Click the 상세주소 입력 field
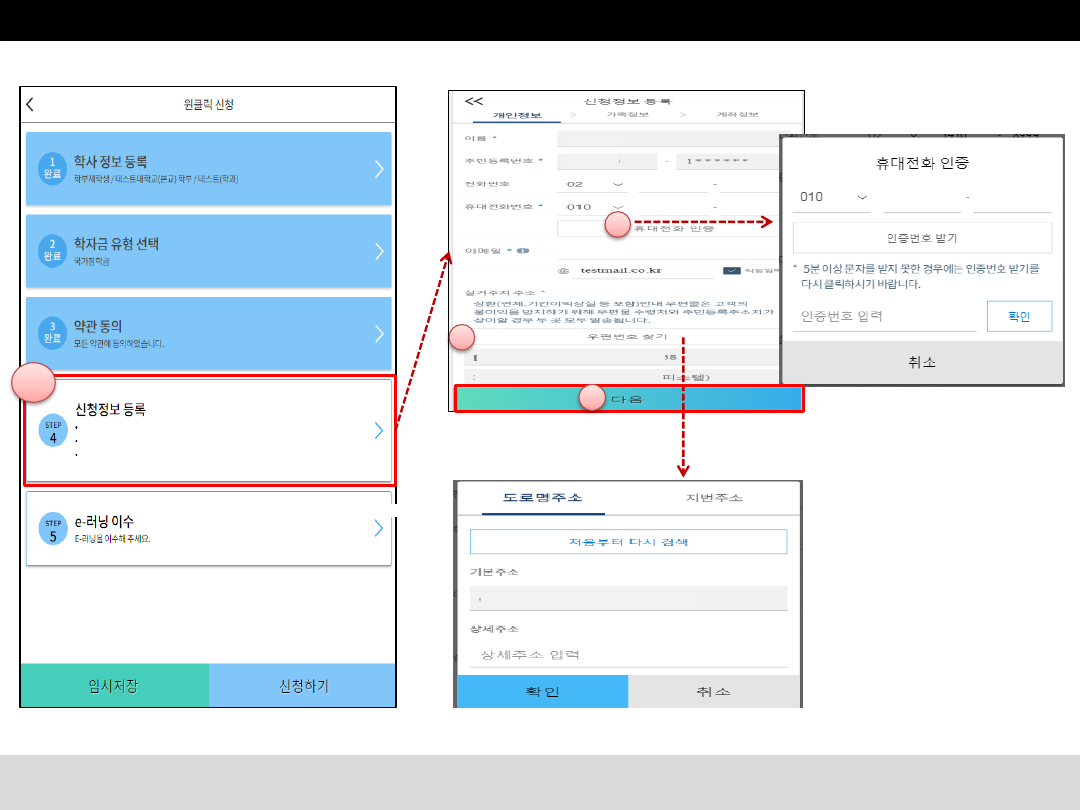 point(627,655)
